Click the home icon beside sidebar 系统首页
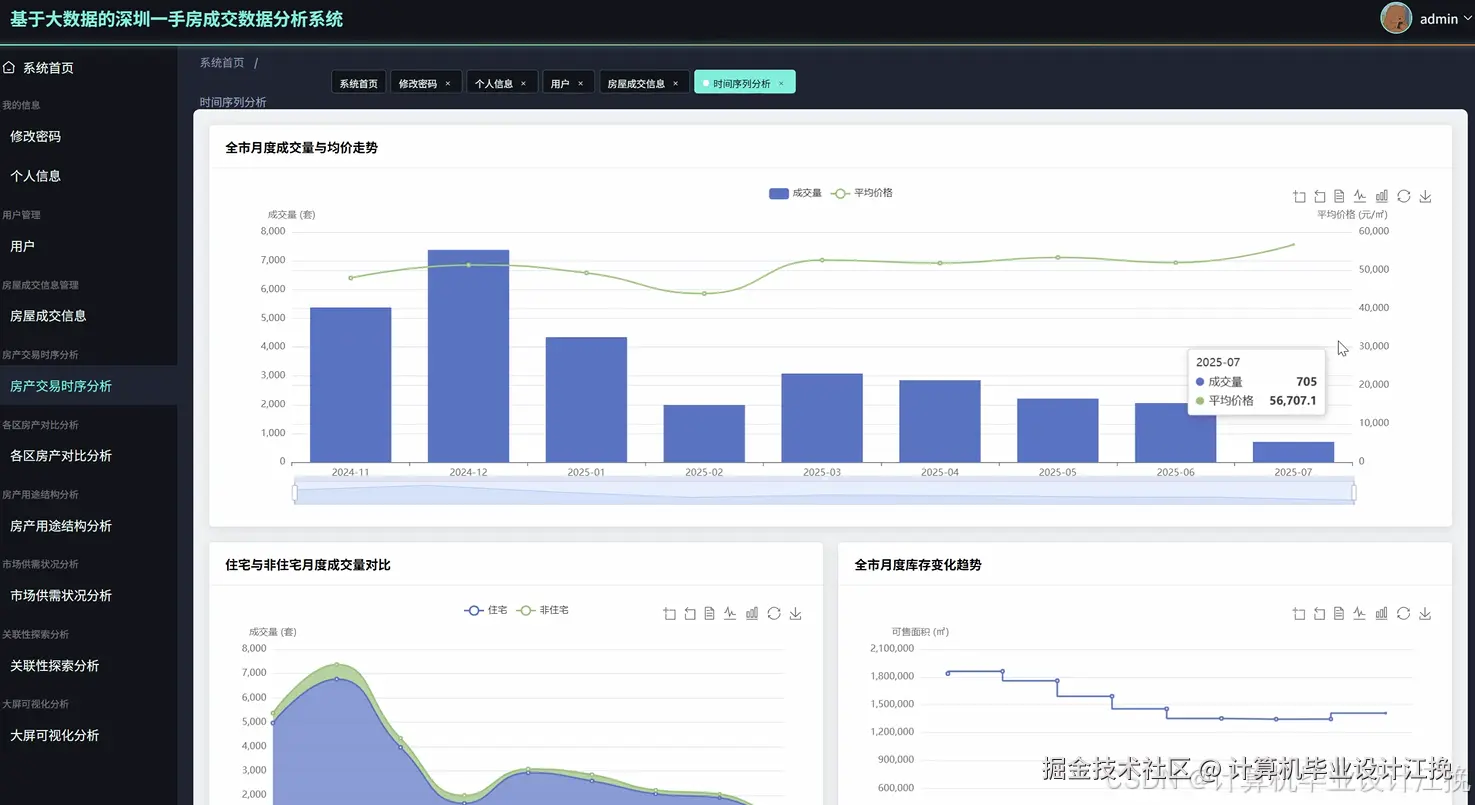1475x805 pixels. [9, 68]
